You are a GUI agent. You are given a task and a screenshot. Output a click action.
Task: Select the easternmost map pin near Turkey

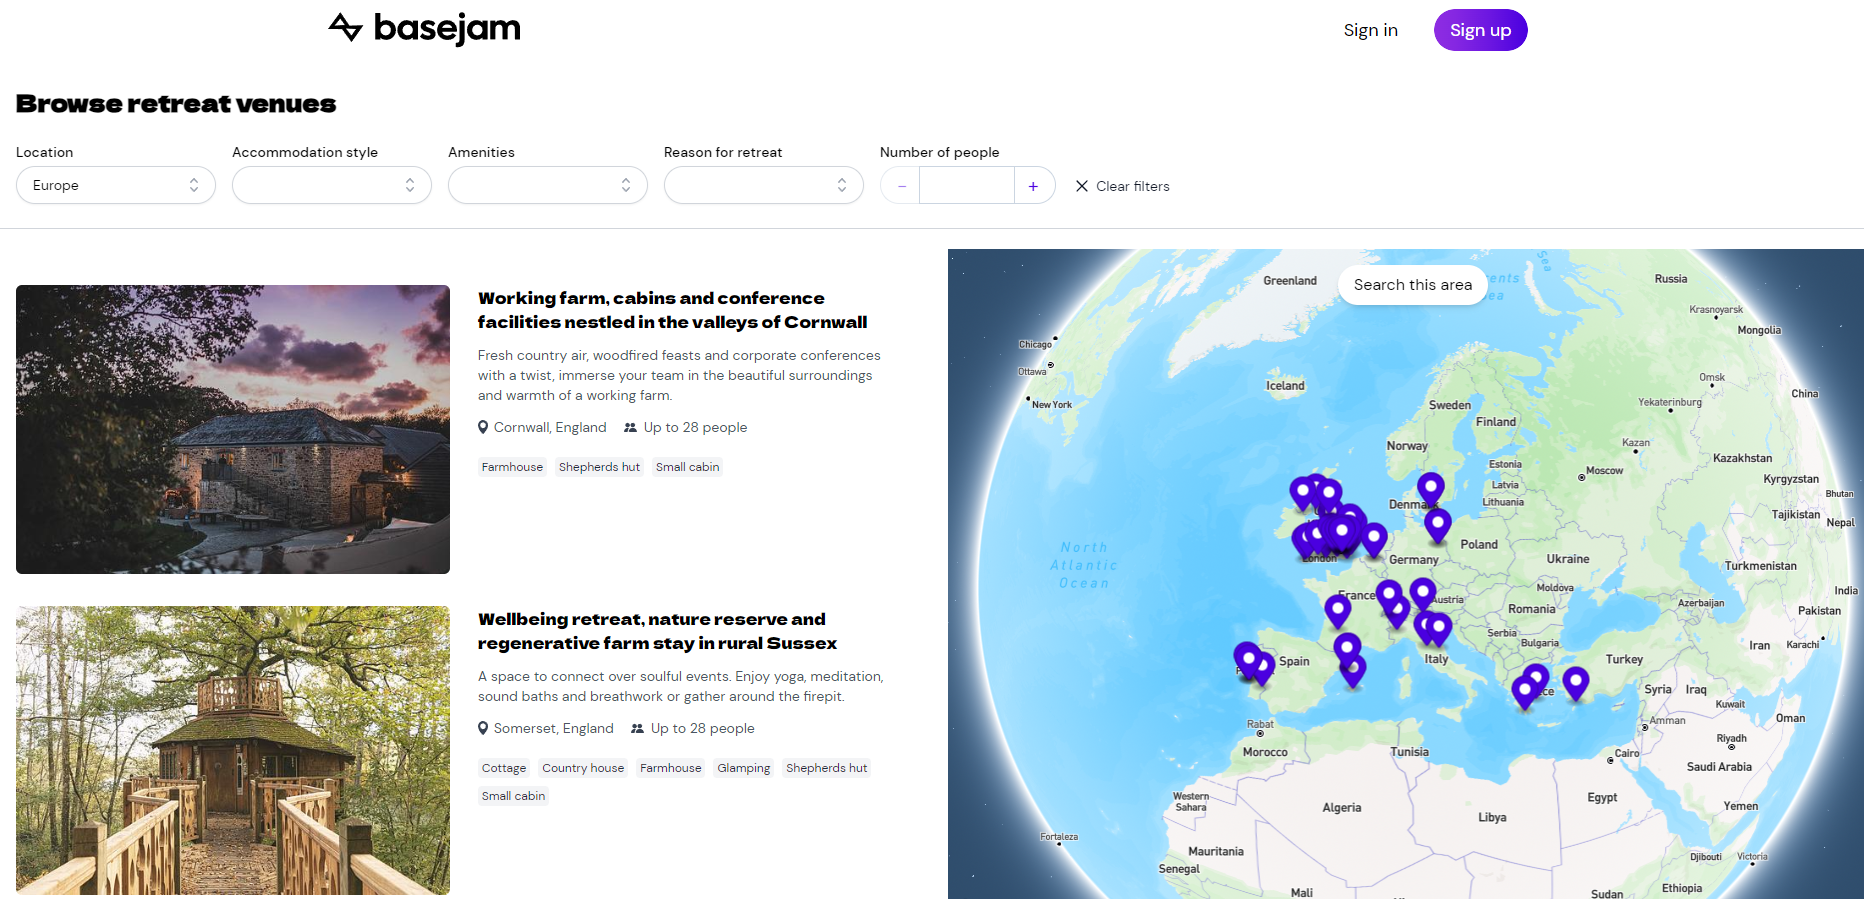pyautogui.click(x=1576, y=684)
